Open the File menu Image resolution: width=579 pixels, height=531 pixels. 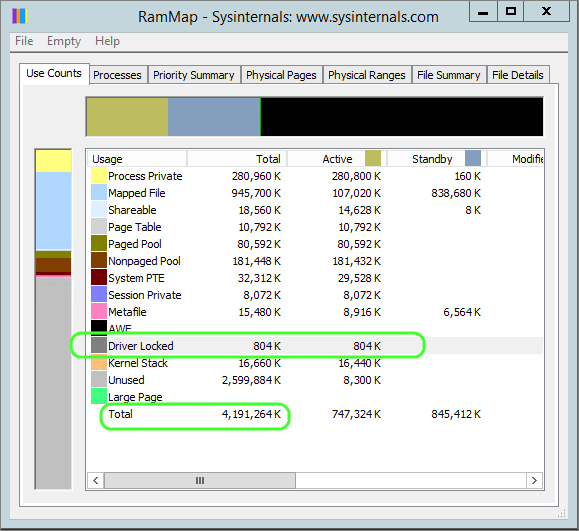pos(24,41)
